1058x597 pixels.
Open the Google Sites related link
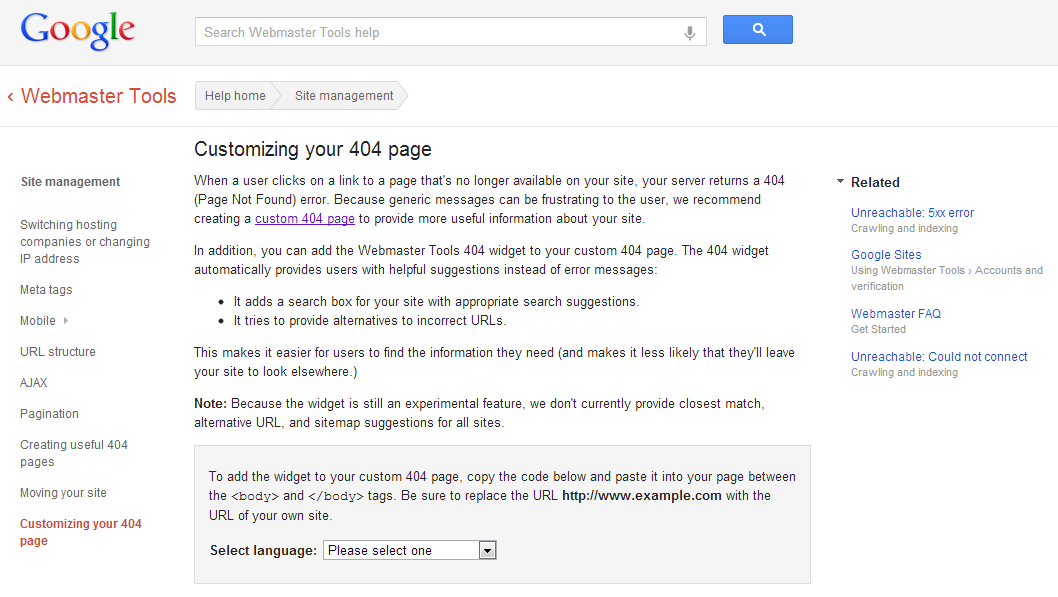coord(886,254)
